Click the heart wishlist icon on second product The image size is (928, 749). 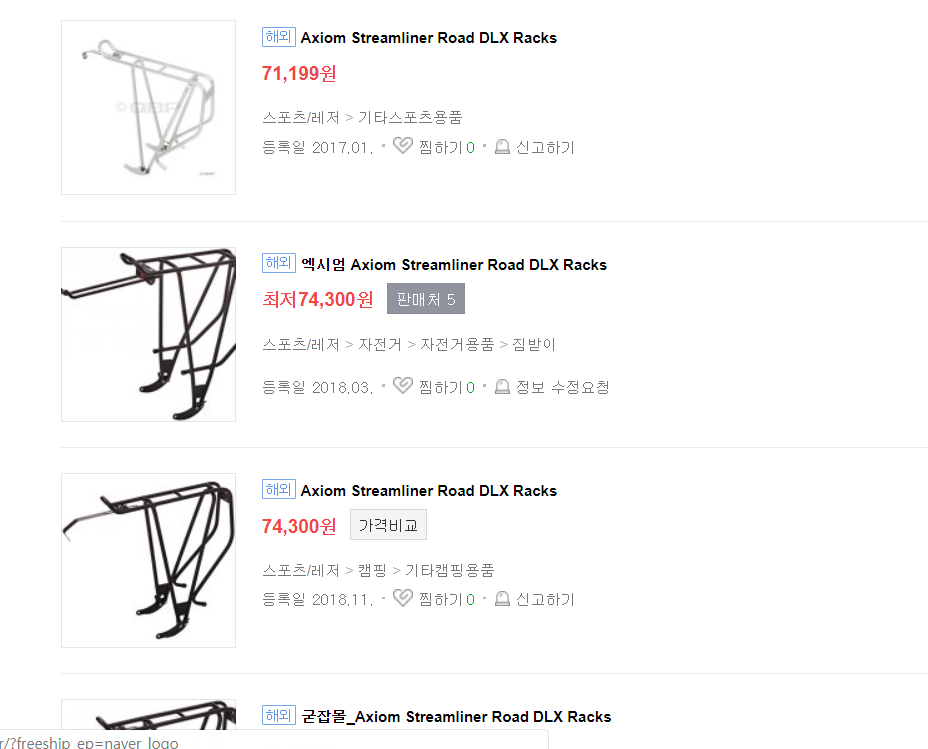click(x=402, y=386)
